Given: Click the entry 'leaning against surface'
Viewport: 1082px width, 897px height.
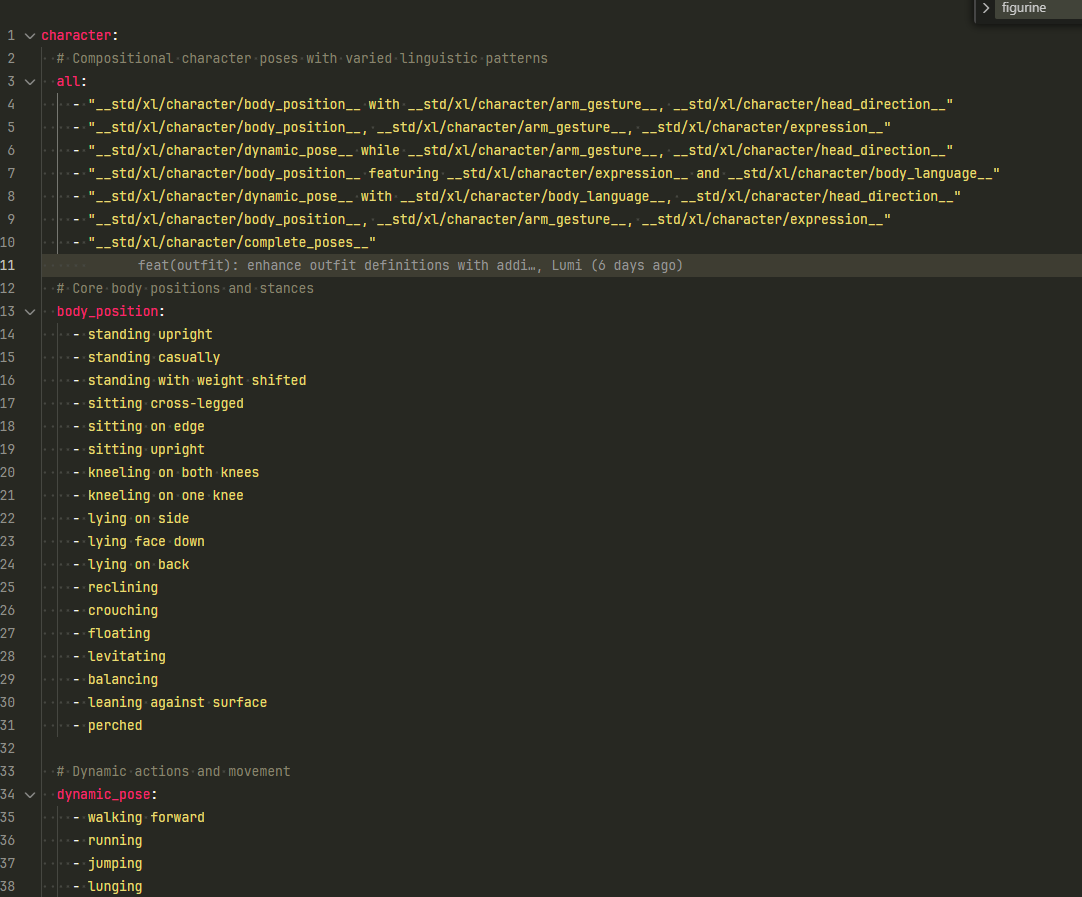Looking at the screenshot, I should point(177,702).
